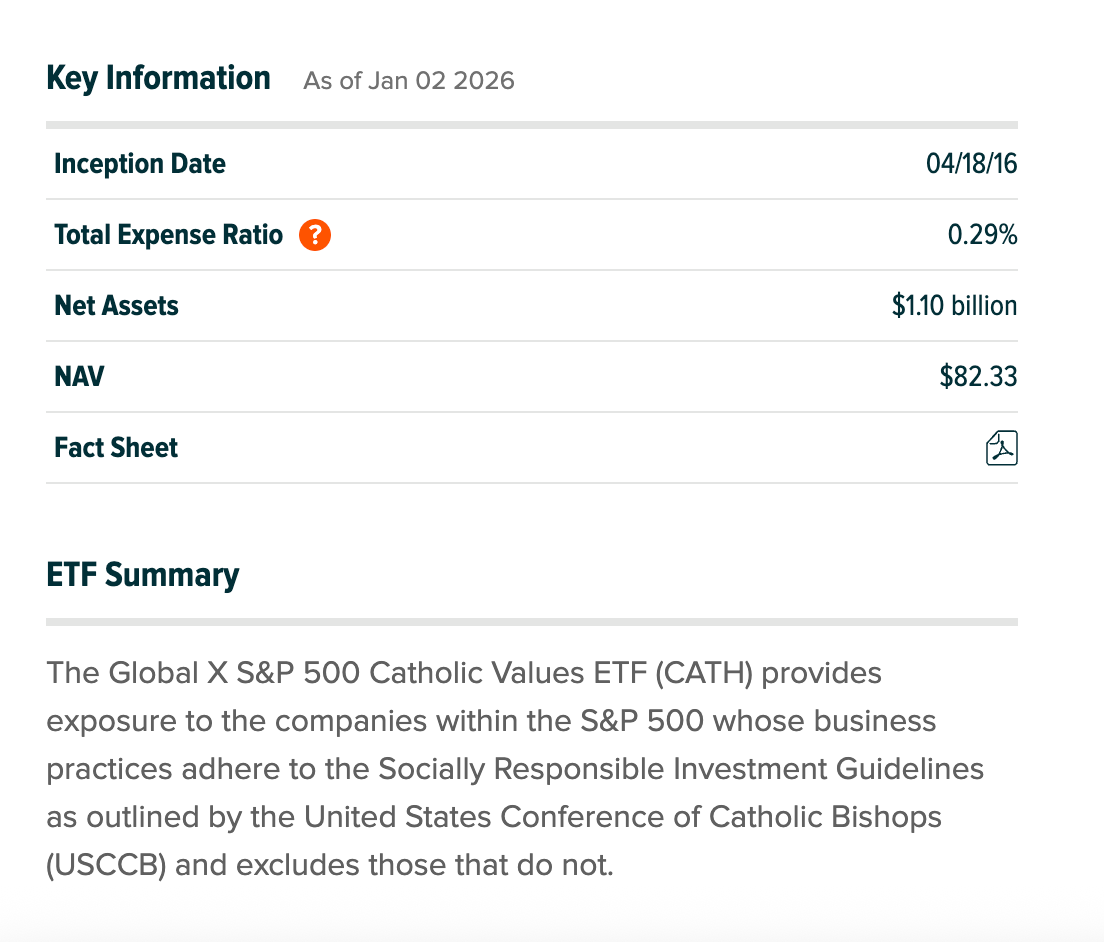Click the NAV row label

tap(79, 377)
